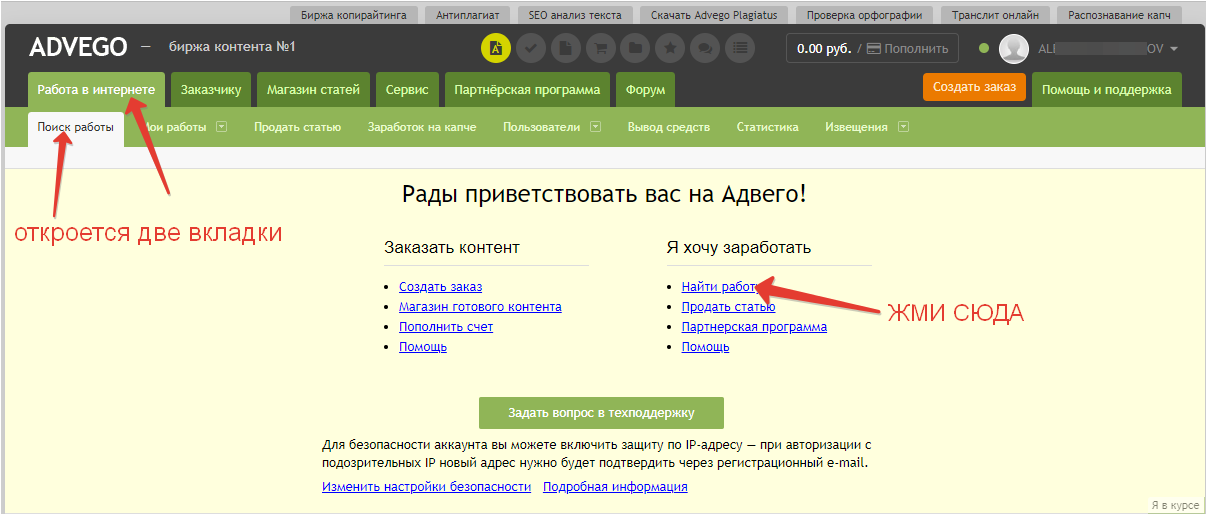
Task: Click the star icon in the header
Action: coord(669,47)
